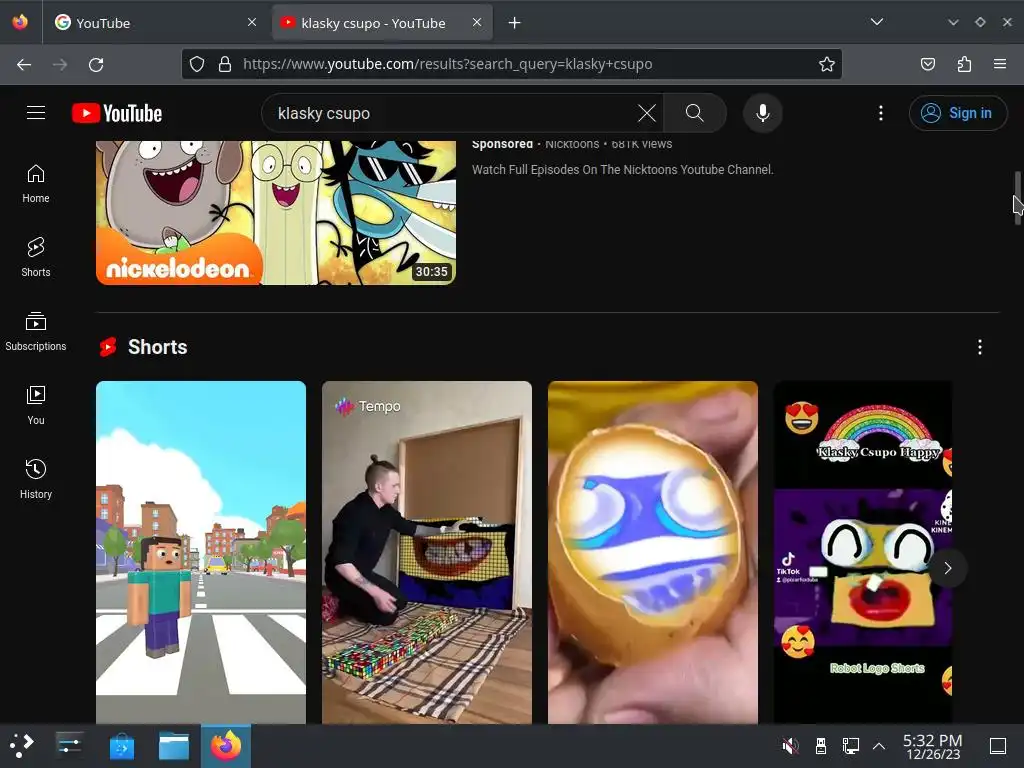Open the Klasky Csupo Happy Short

point(863,552)
